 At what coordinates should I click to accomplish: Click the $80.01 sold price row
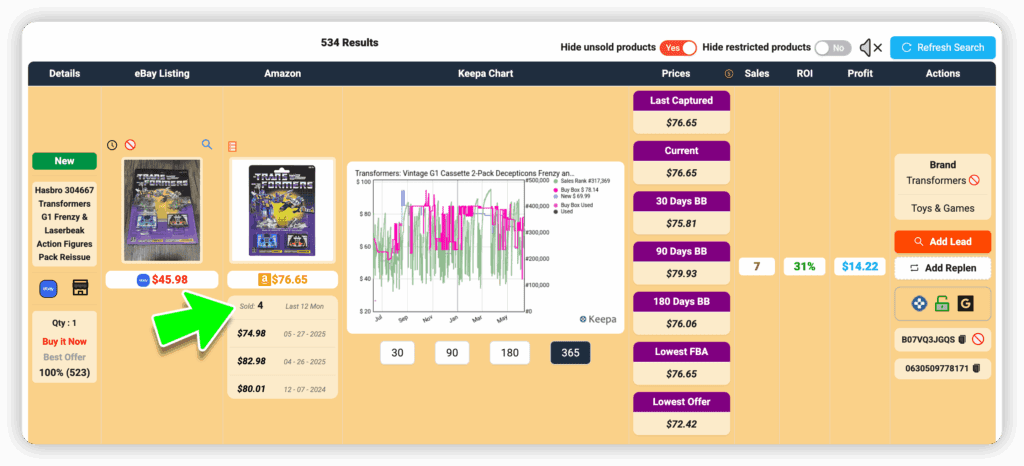(282, 388)
